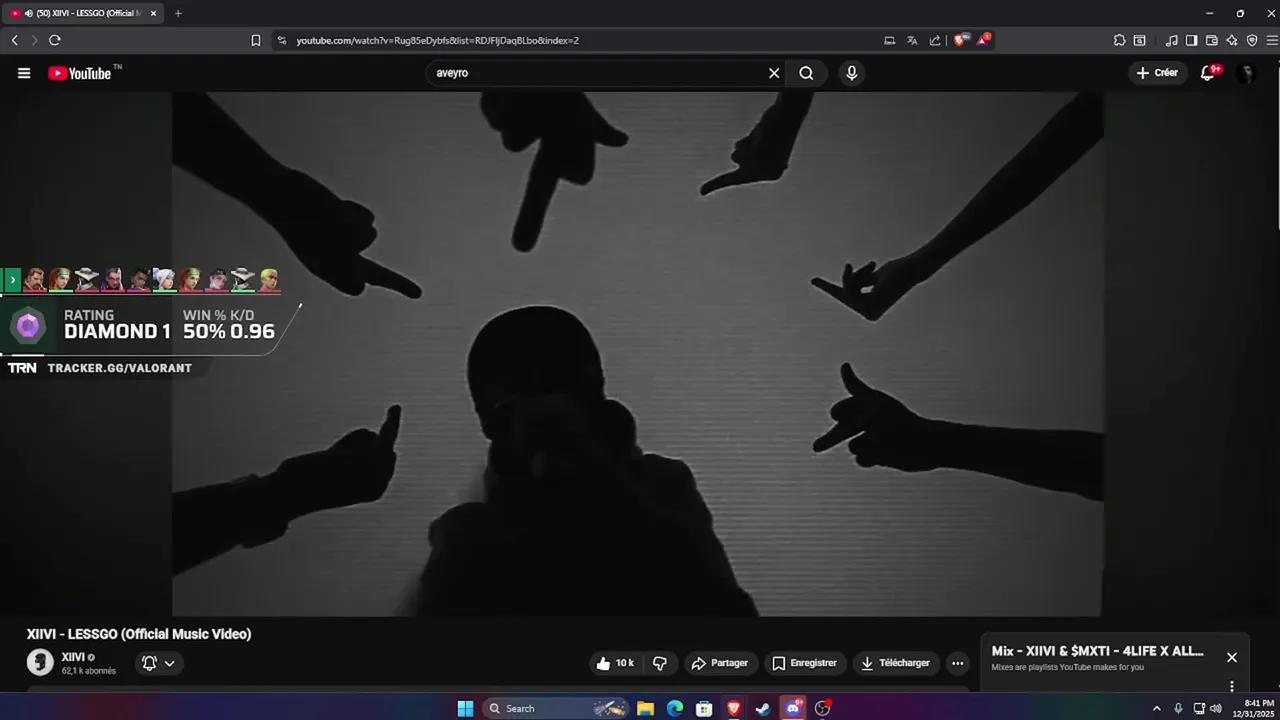Click the taskbar Search box

[557, 708]
